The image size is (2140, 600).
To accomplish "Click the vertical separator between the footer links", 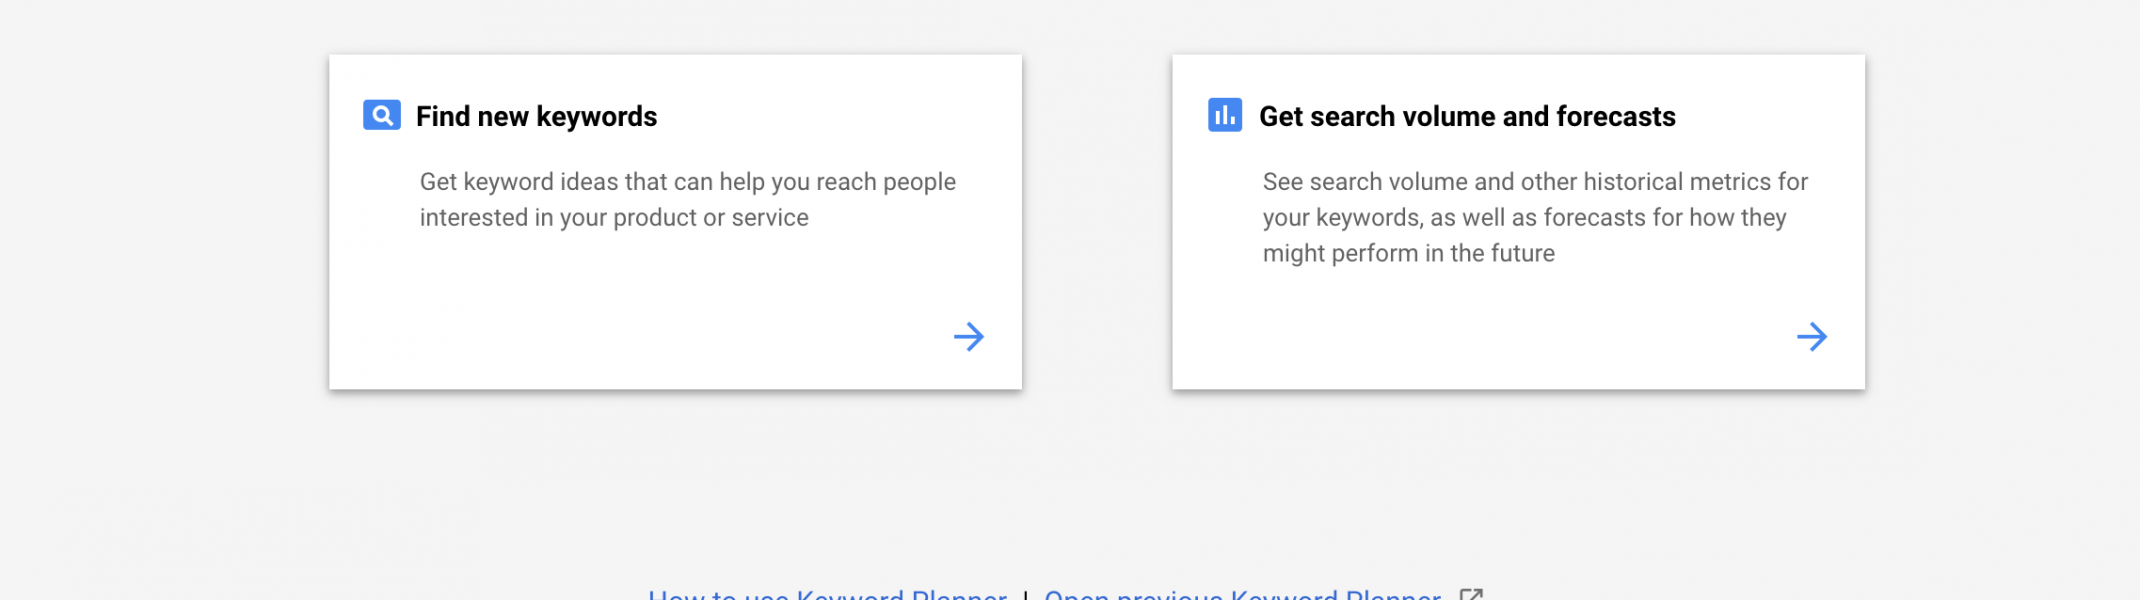I will pos(1025,595).
